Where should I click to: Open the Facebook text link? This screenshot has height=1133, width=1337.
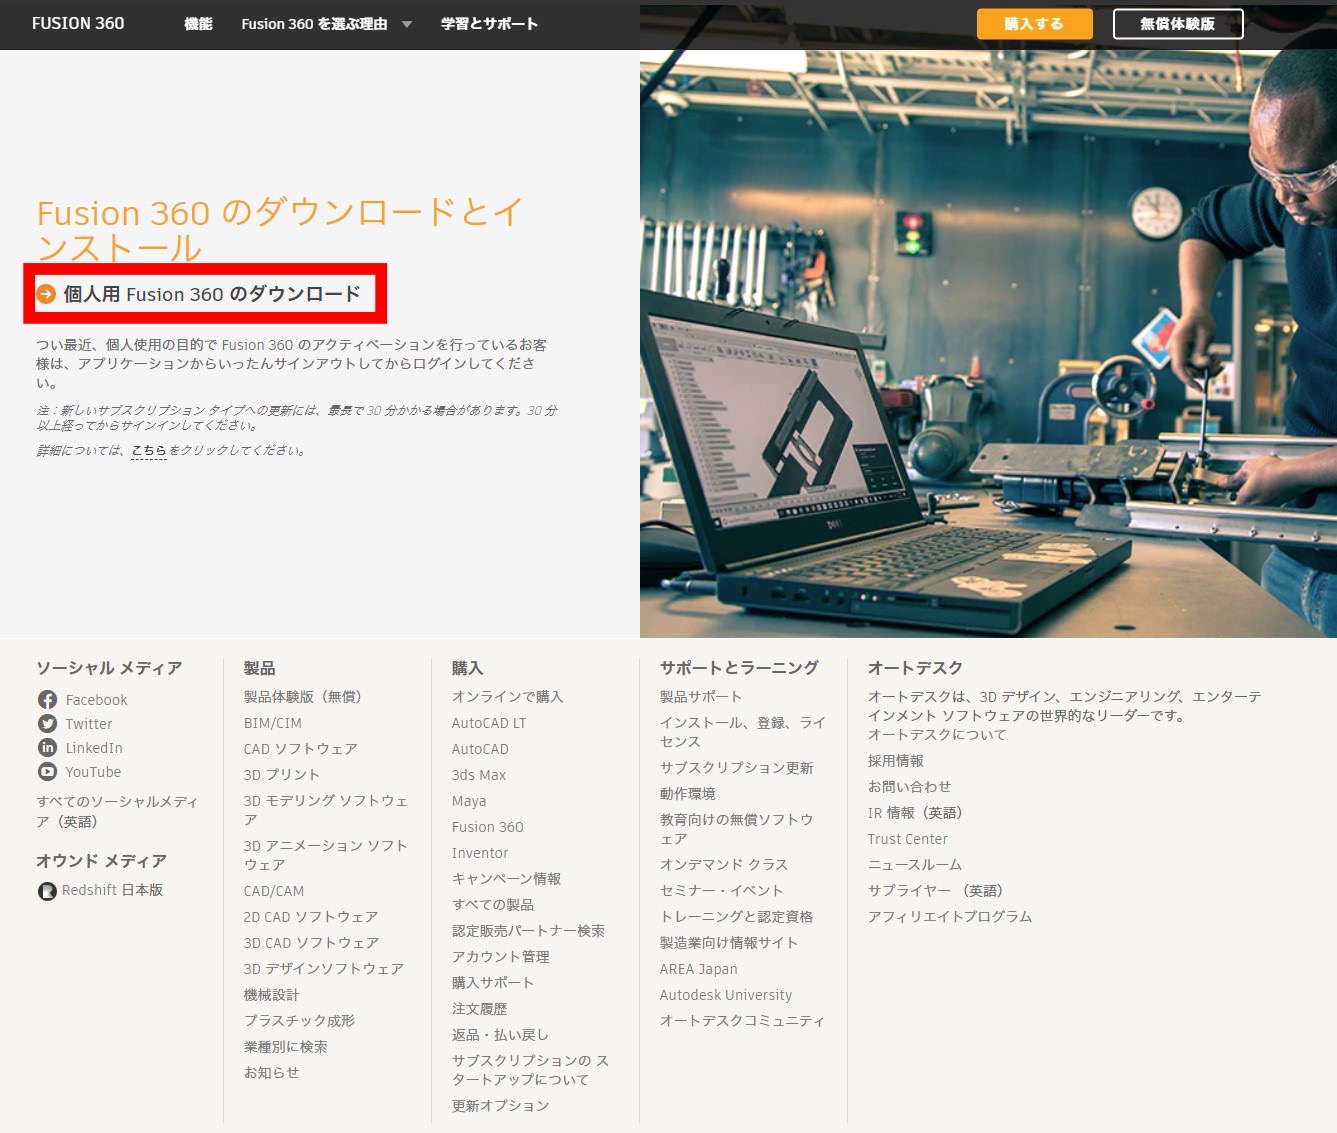(96, 700)
